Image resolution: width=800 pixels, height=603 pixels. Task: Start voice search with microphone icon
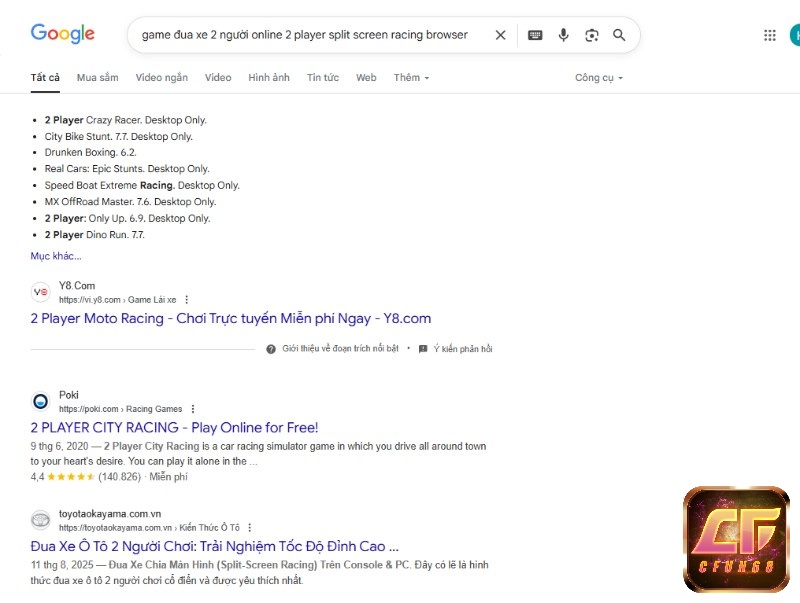[x=563, y=35]
